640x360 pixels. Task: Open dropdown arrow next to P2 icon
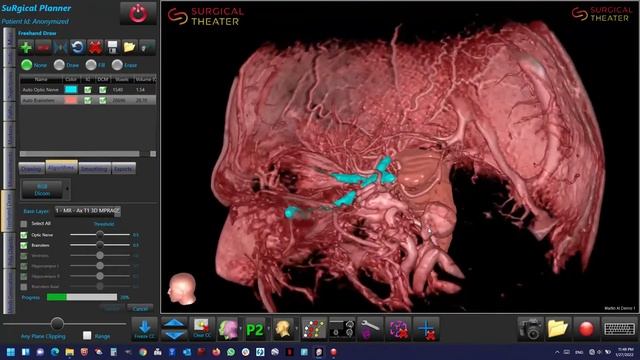pos(269,329)
